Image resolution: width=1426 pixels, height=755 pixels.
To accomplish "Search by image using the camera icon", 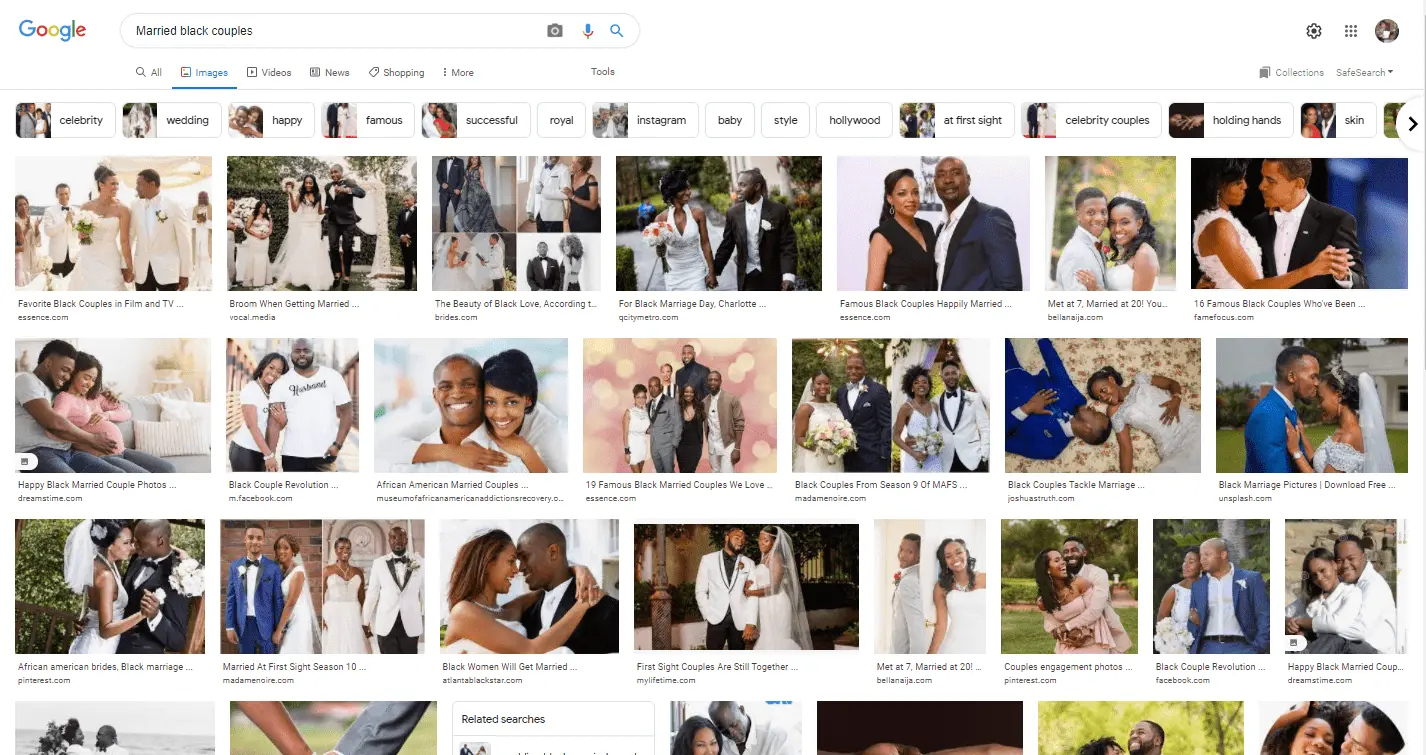I will point(554,30).
